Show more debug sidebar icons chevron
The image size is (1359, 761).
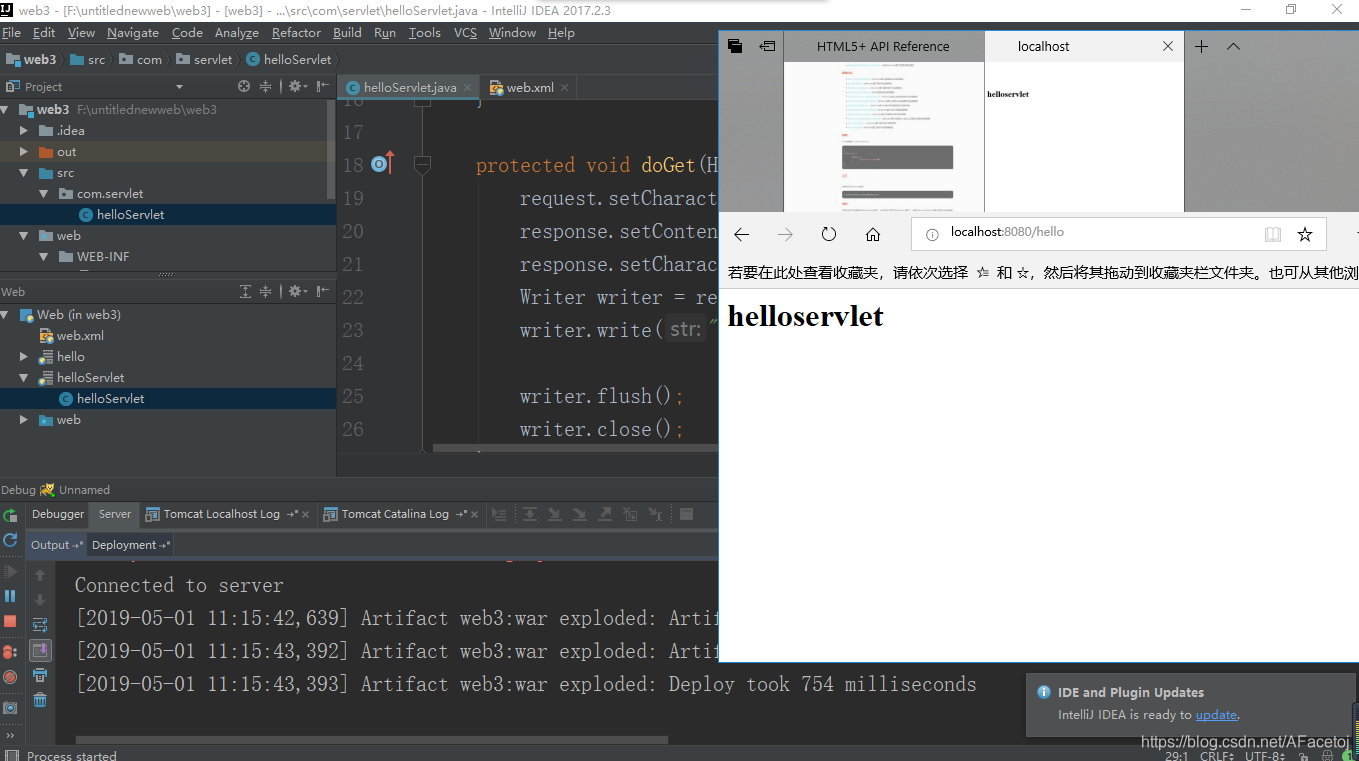[10, 736]
